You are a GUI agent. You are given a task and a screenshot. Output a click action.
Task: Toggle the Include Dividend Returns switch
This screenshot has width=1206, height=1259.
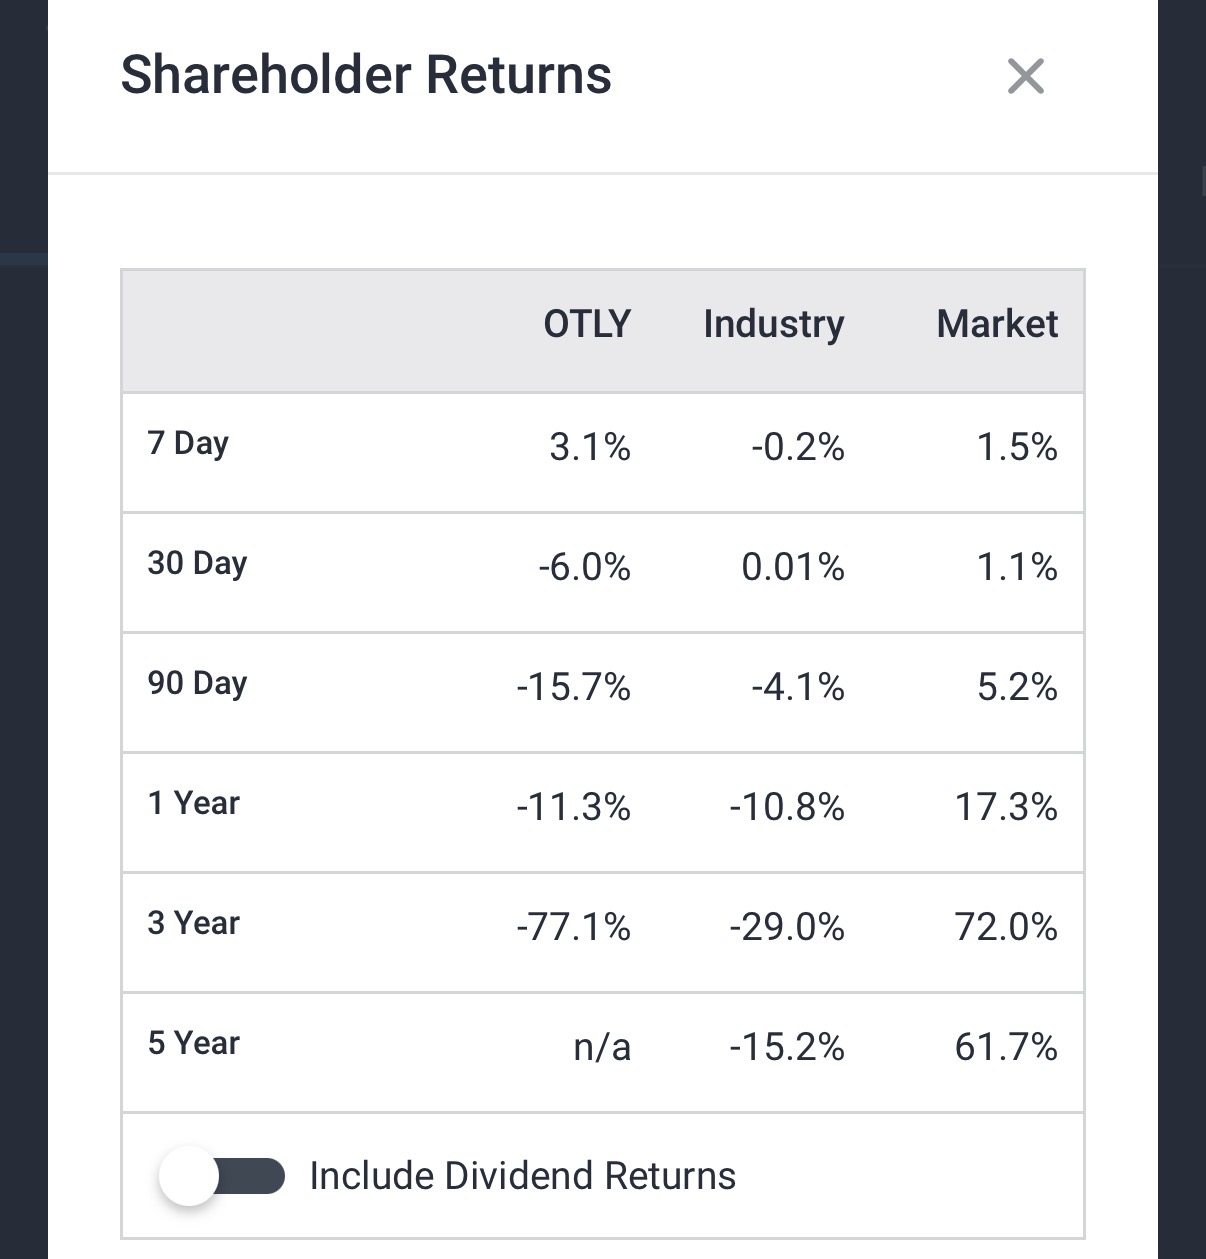click(x=222, y=1176)
